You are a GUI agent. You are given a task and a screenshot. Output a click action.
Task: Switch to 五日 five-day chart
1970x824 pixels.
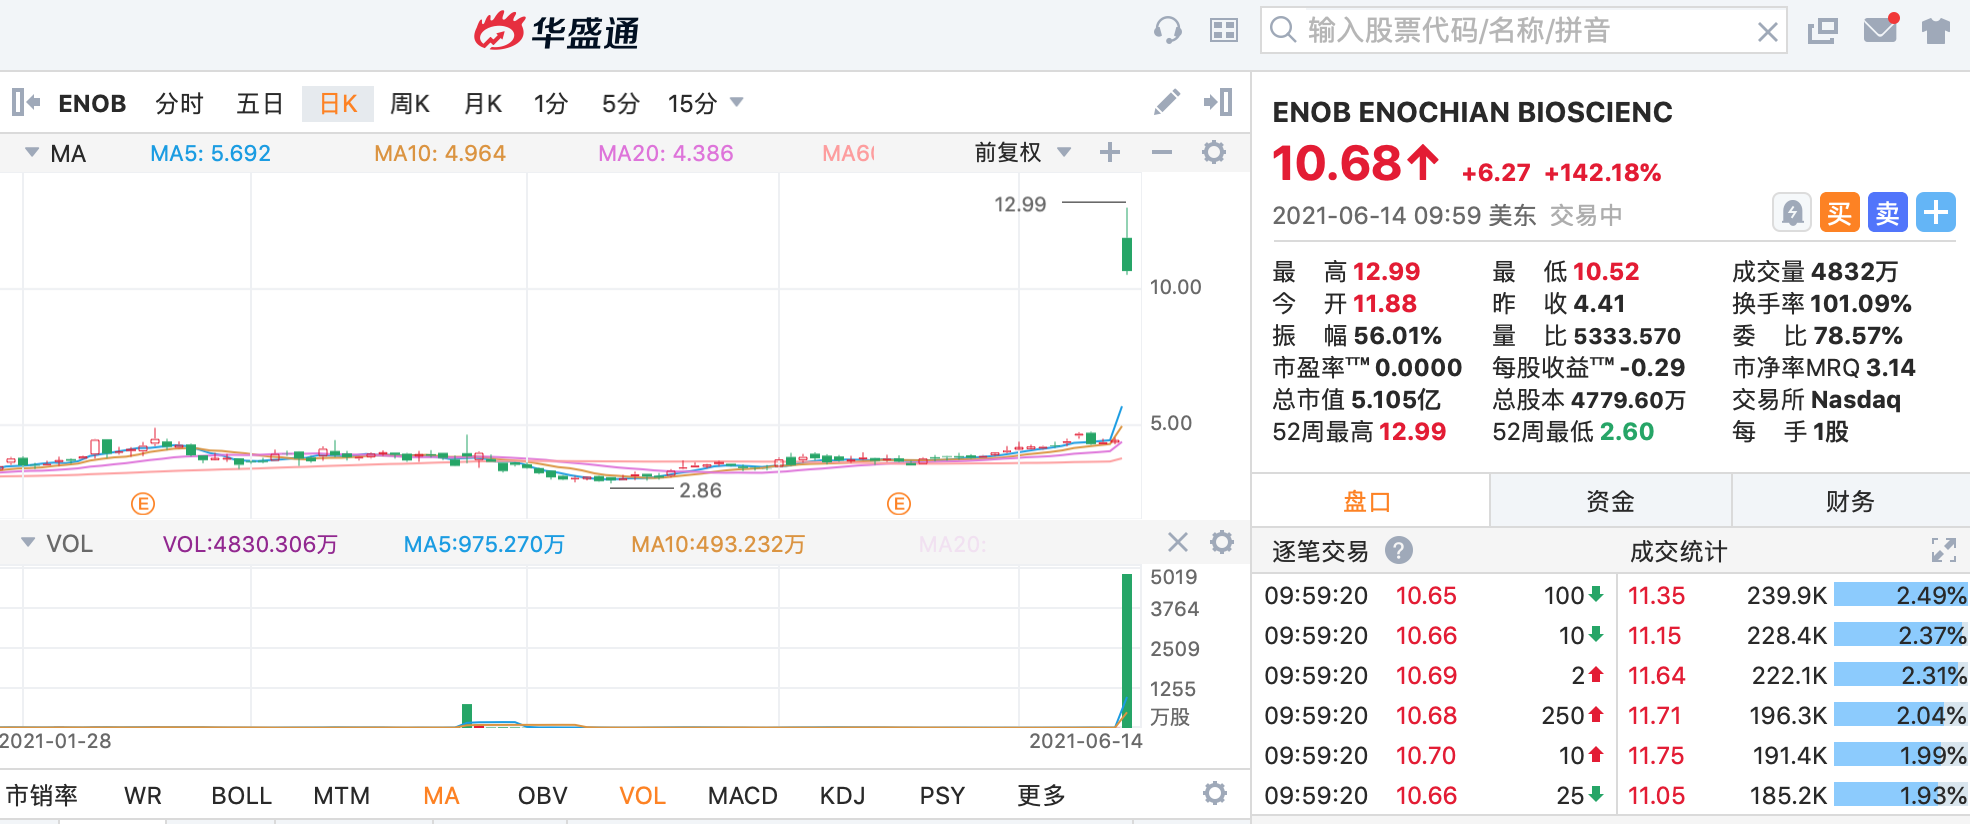(x=260, y=103)
